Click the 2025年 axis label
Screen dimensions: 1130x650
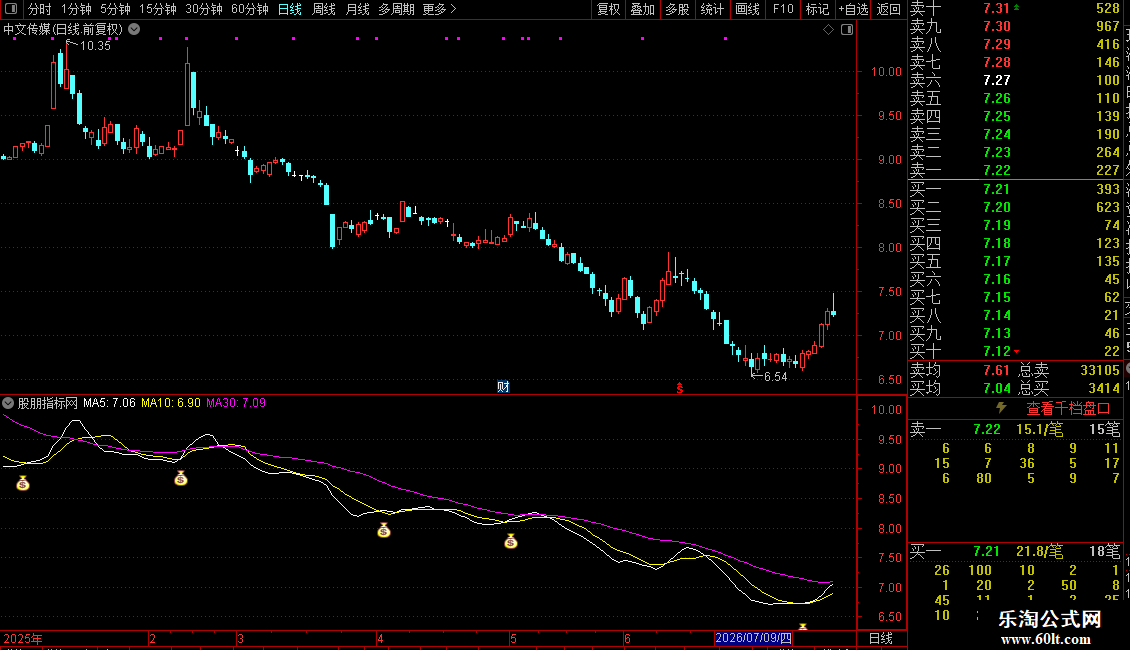pos(22,638)
